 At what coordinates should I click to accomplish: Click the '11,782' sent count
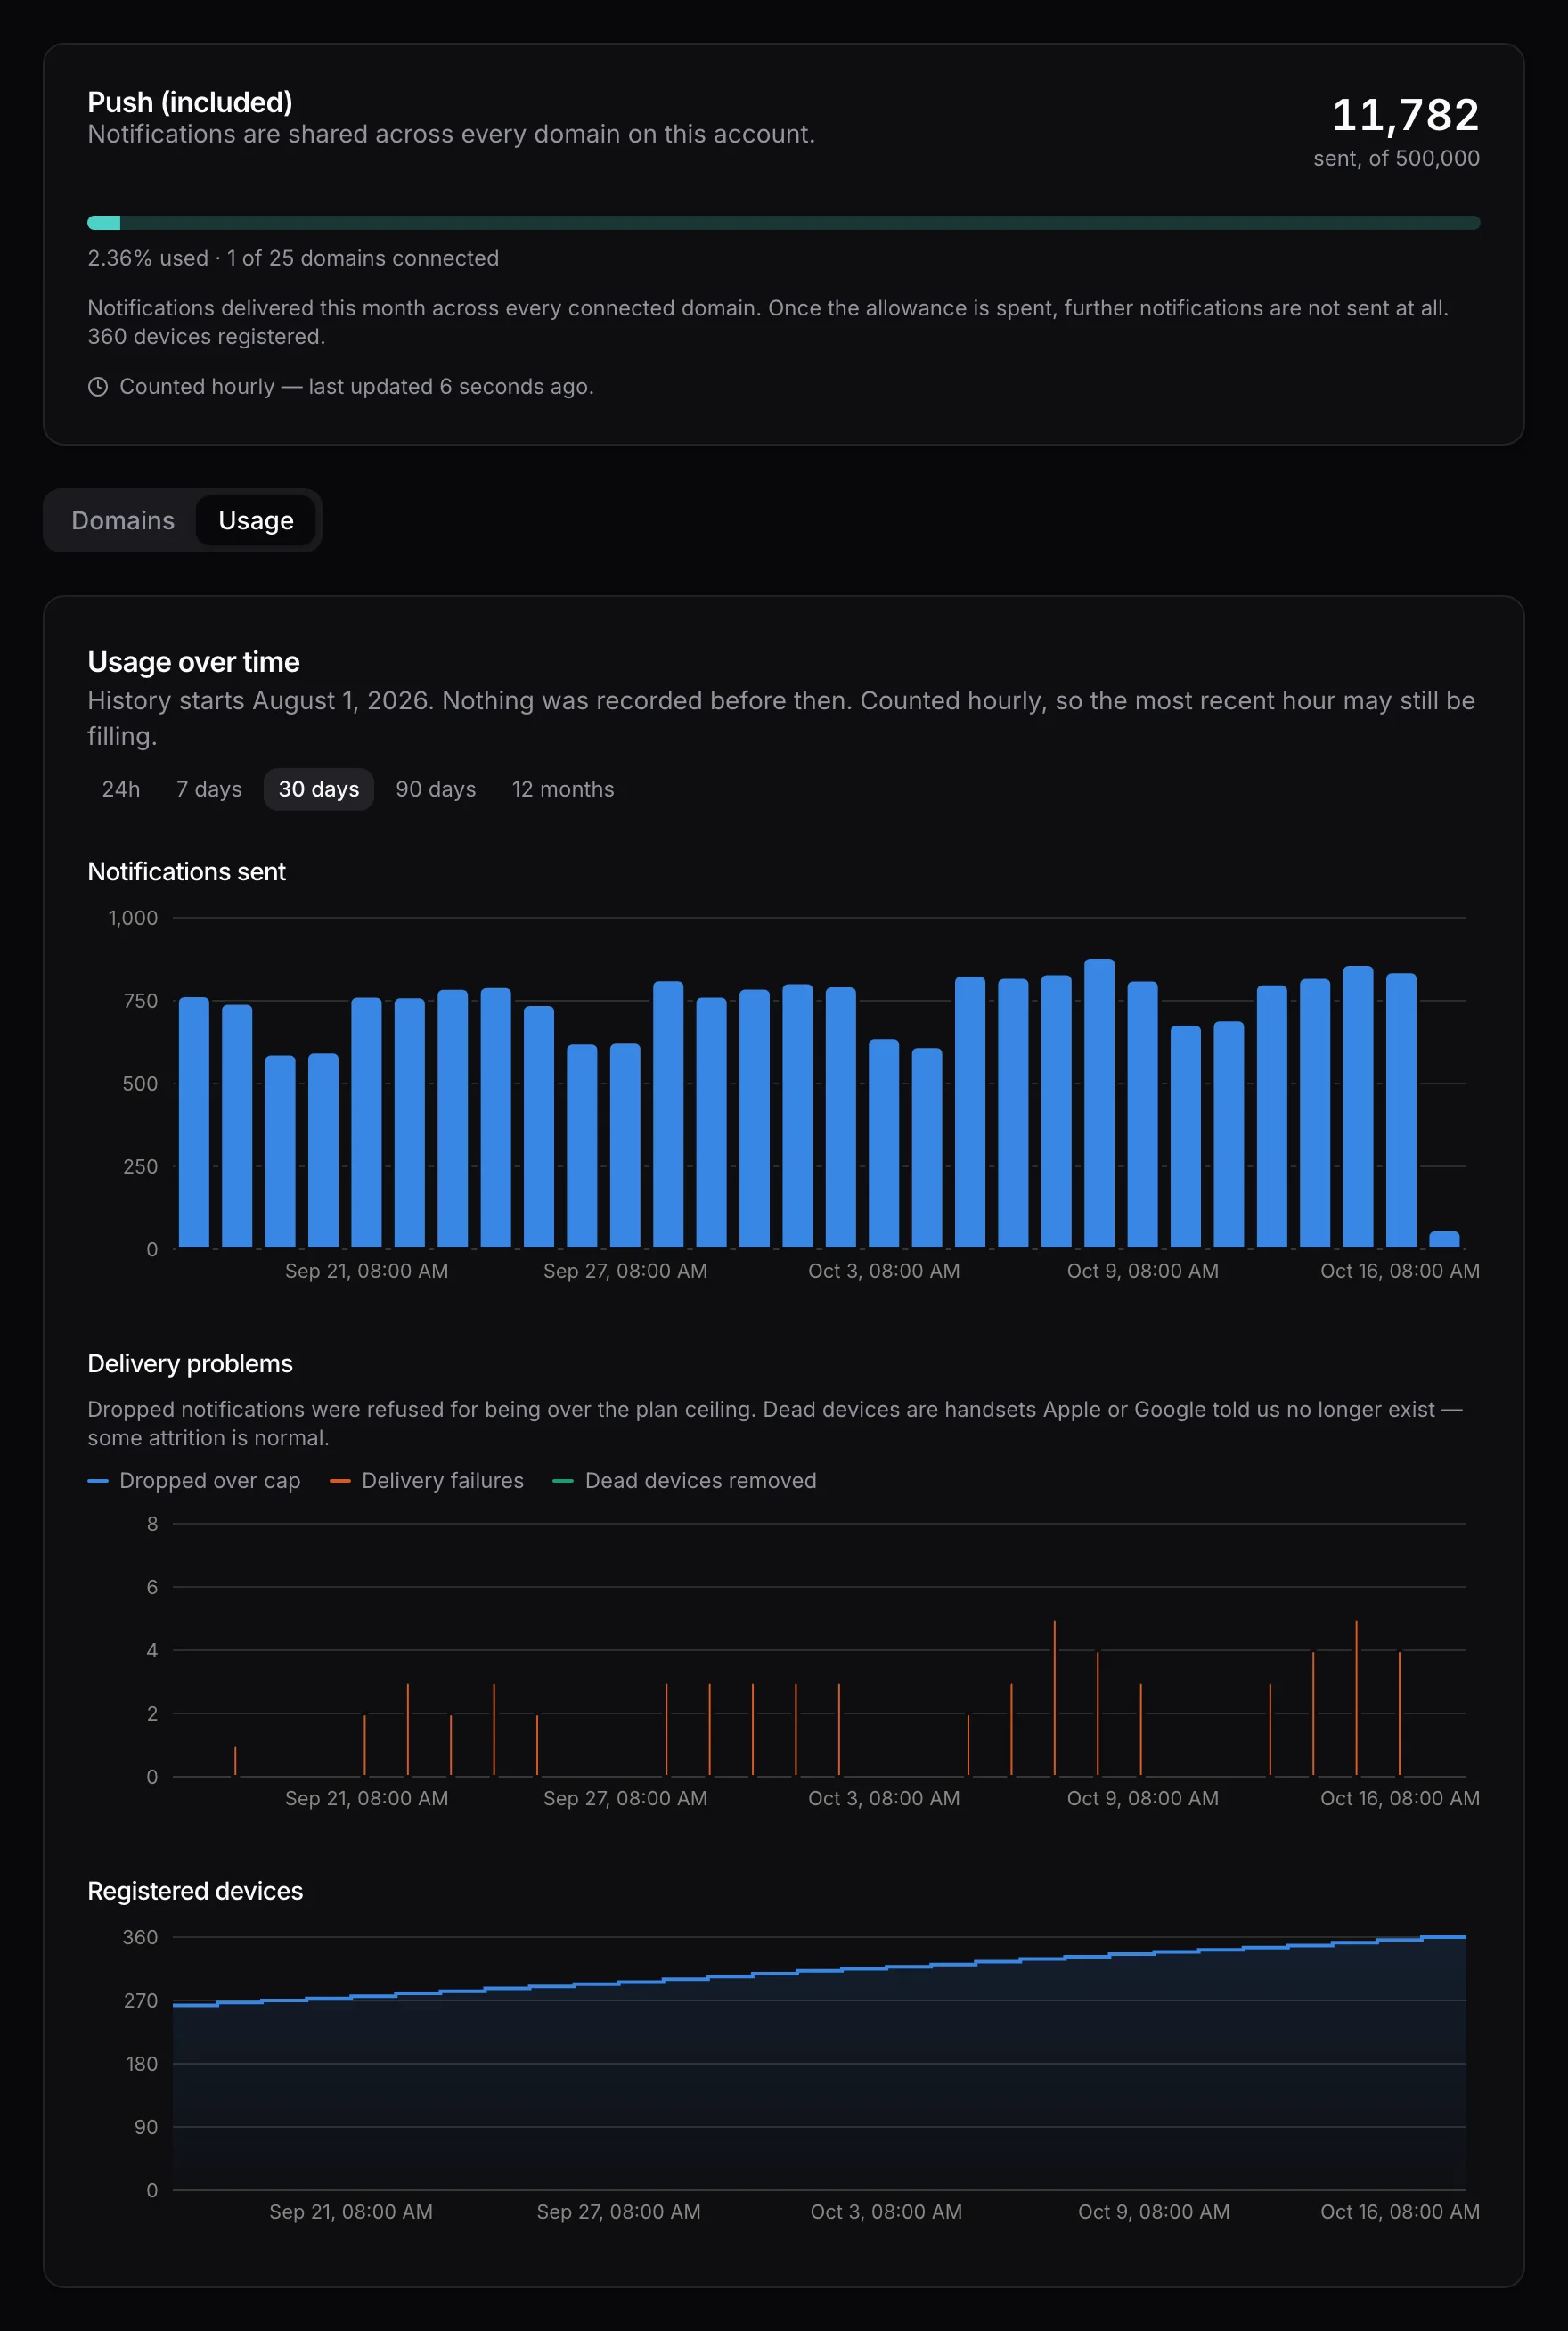click(x=1405, y=114)
